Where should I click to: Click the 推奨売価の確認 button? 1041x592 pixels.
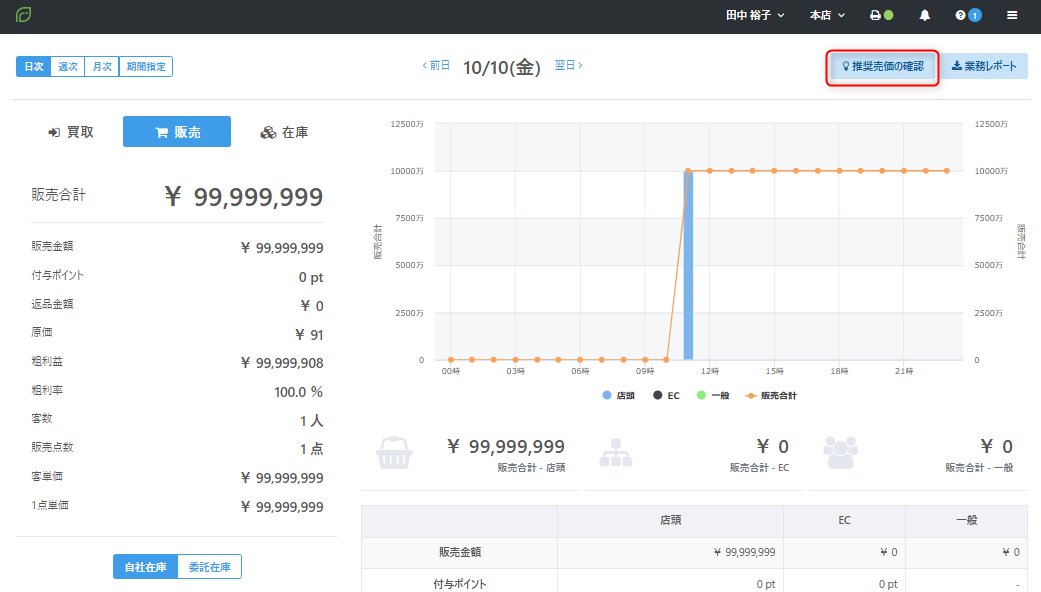click(882, 66)
